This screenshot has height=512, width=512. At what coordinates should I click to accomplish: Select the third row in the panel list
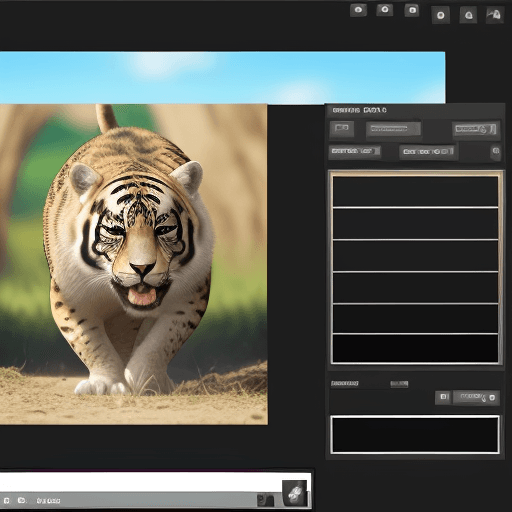click(x=415, y=256)
